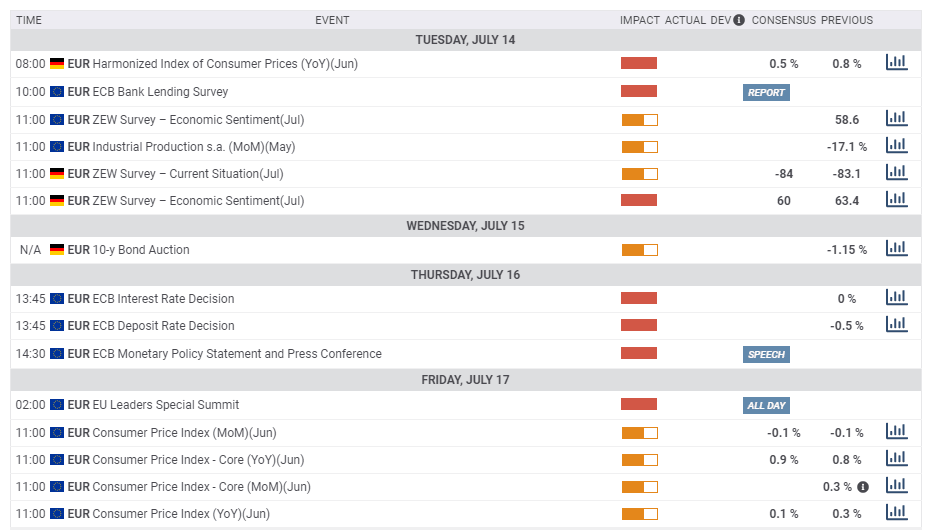Open chart for ZEW Current Situation row
The width and height of the screenshot is (929, 530).
(896, 173)
